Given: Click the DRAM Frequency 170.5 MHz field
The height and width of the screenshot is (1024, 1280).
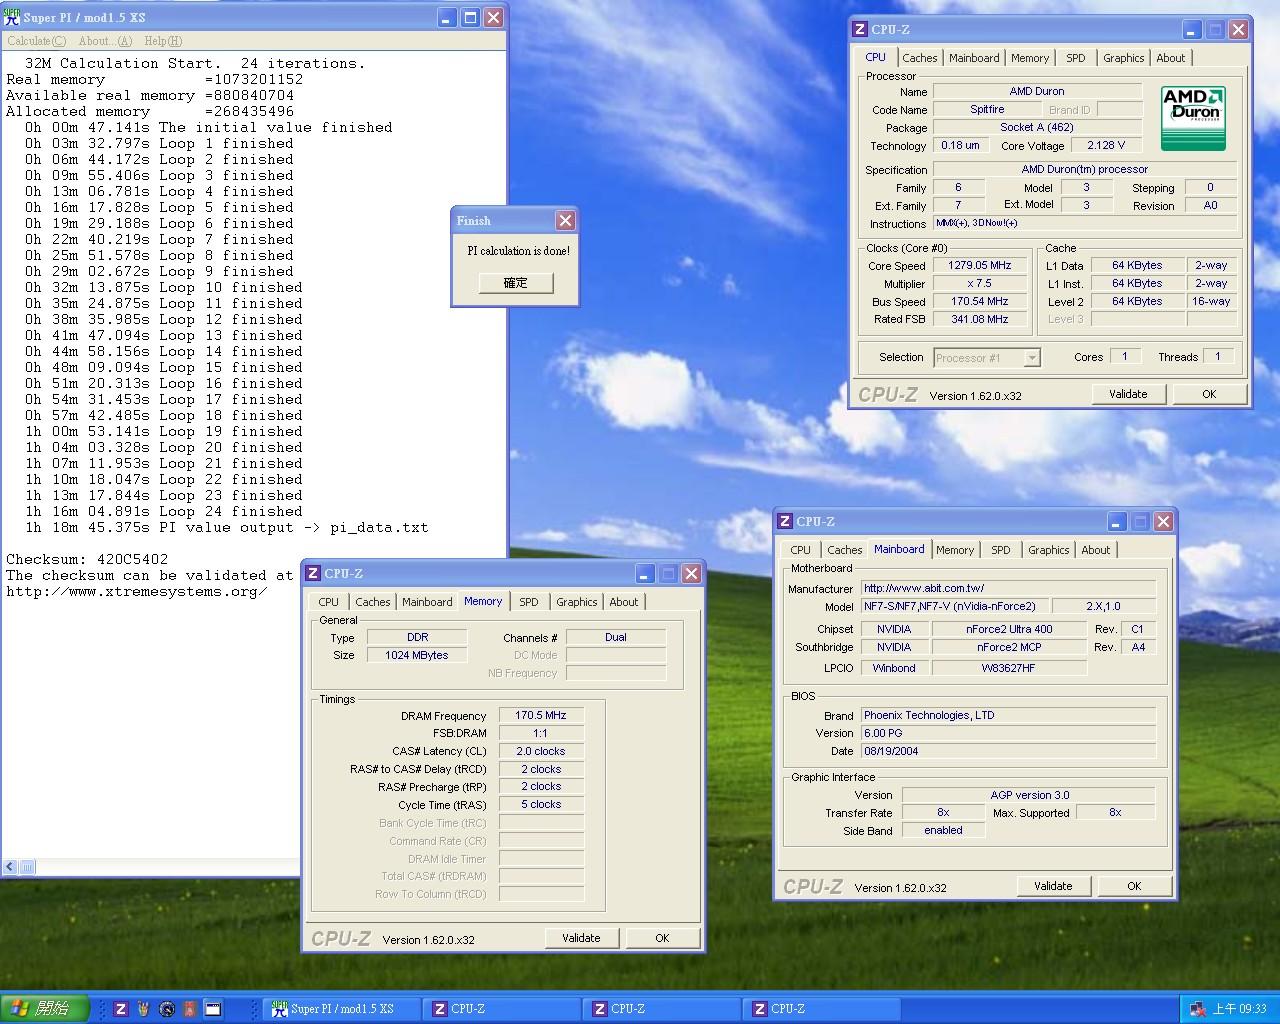Looking at the screenshot, I should point(541,716).
